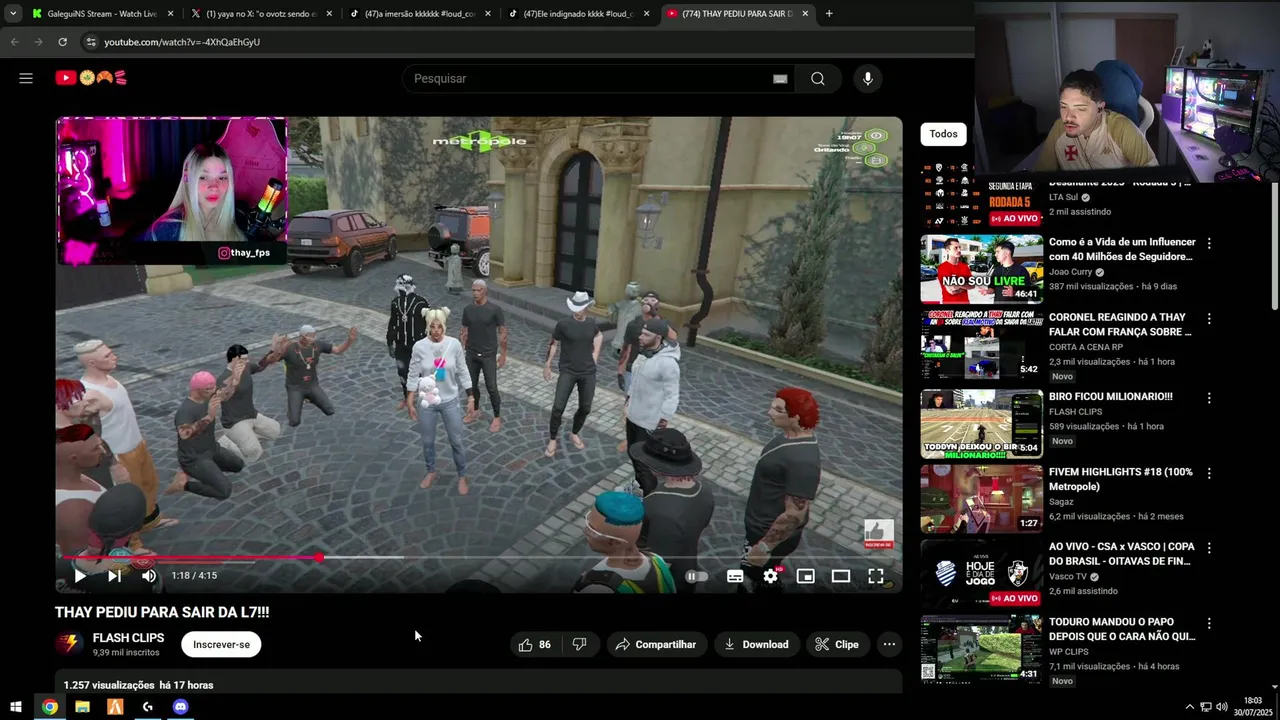Enable miniplayer mode
Viewport: 1280px width, 720px height.
point(805,576)
